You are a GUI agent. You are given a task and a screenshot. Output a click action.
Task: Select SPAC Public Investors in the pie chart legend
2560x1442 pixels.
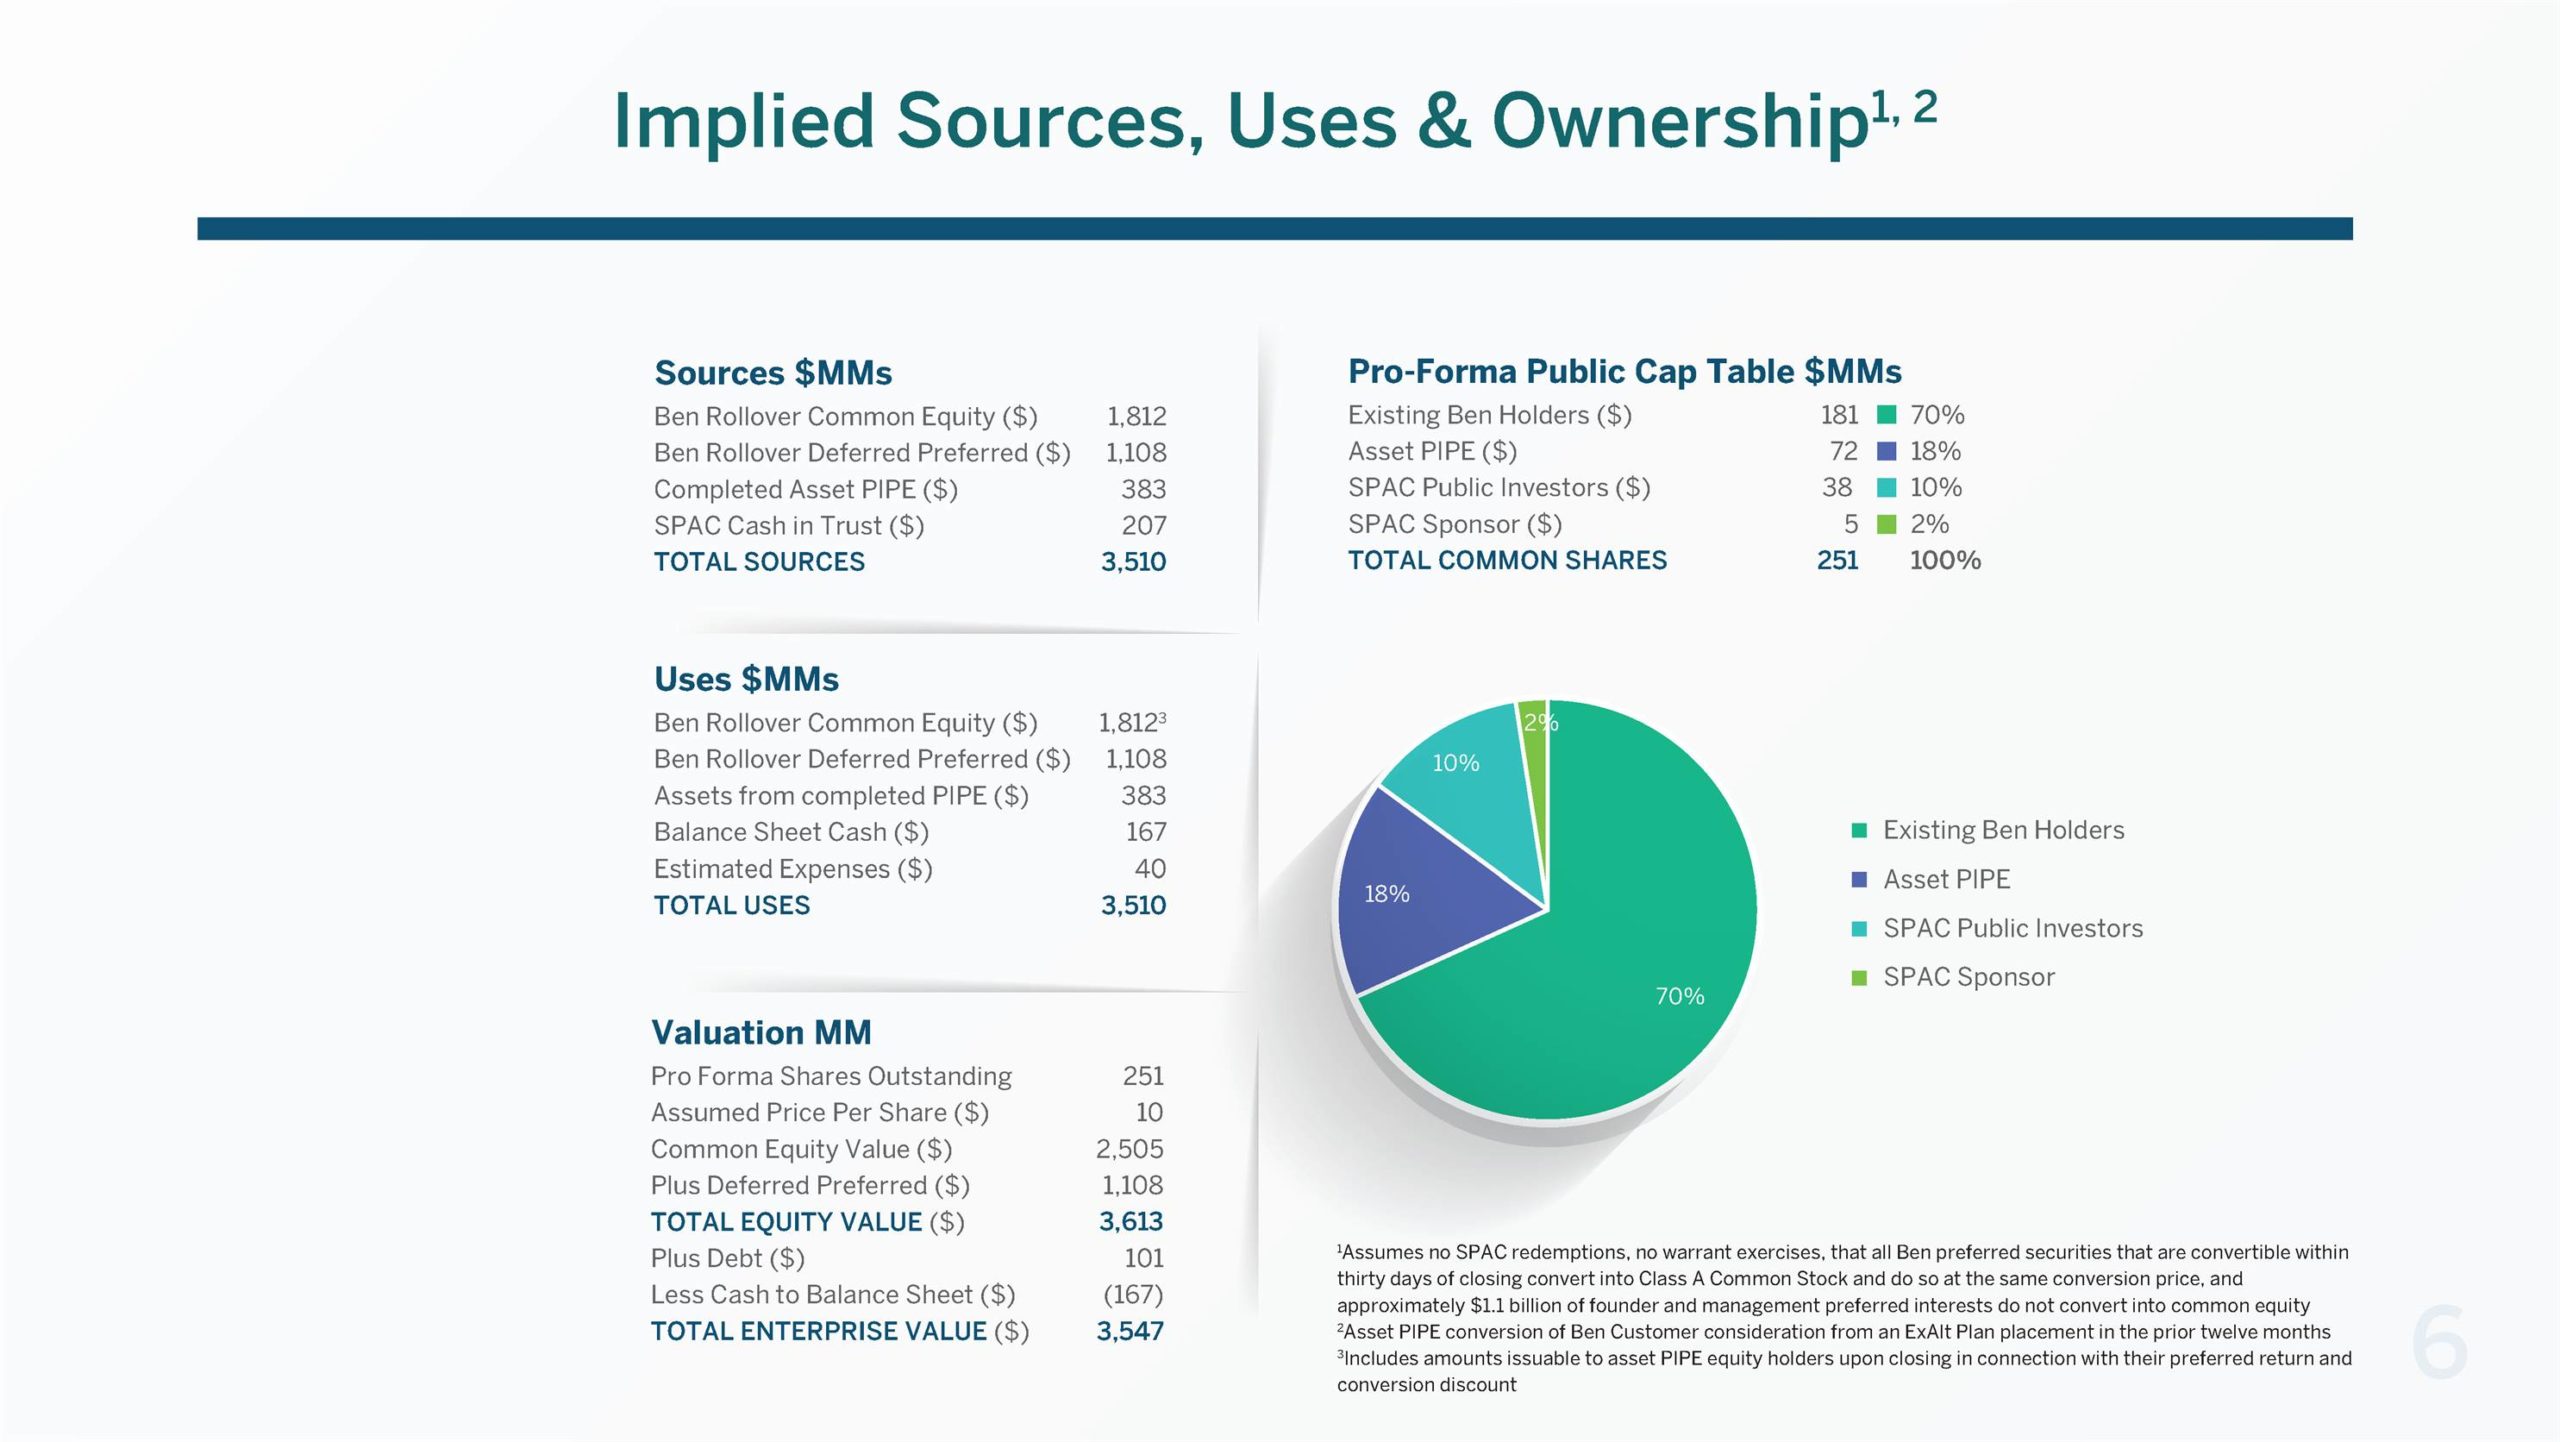pyautogui.click(x=2012, y=929)
